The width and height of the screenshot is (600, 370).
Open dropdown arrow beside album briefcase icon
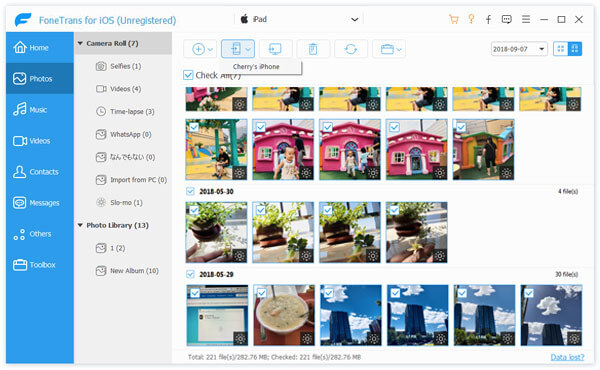coord(399,50)
